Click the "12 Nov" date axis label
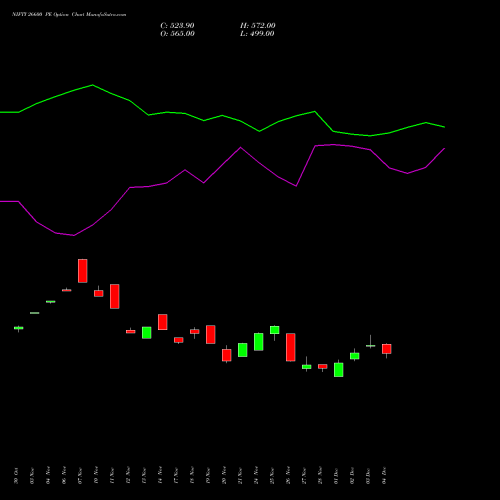 coord(128,476)
